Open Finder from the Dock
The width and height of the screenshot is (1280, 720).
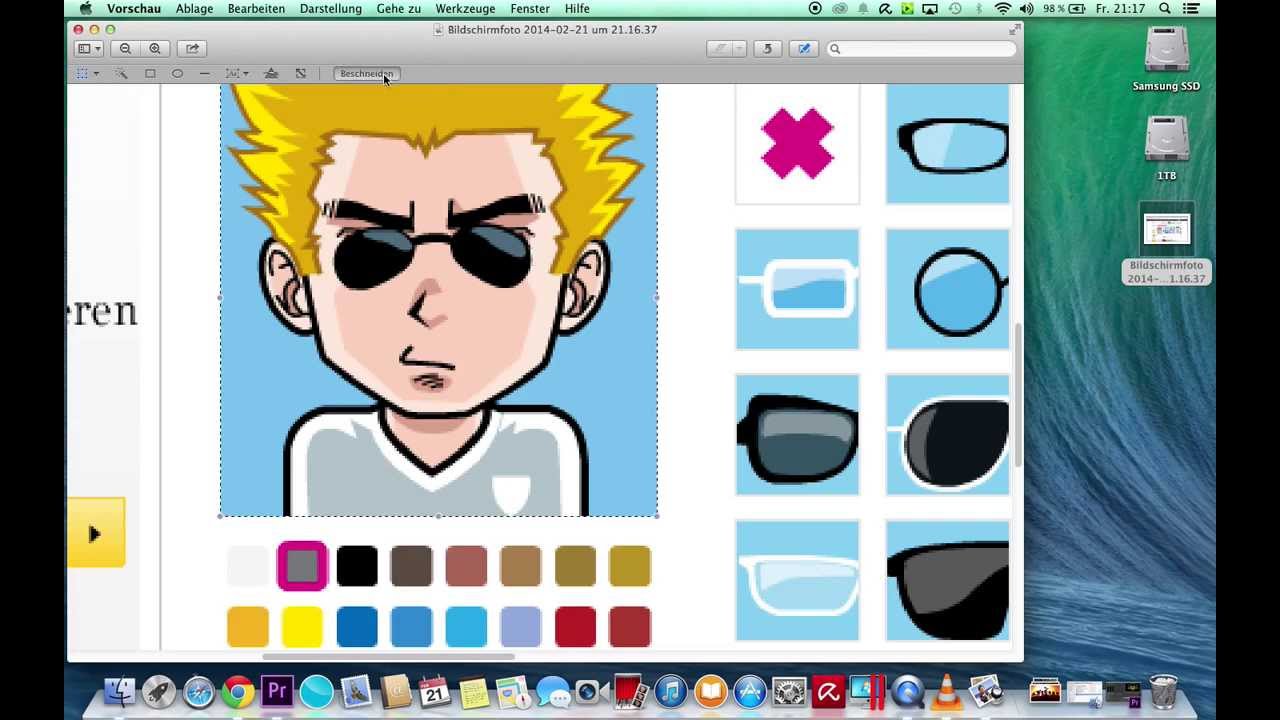[120, 692]
